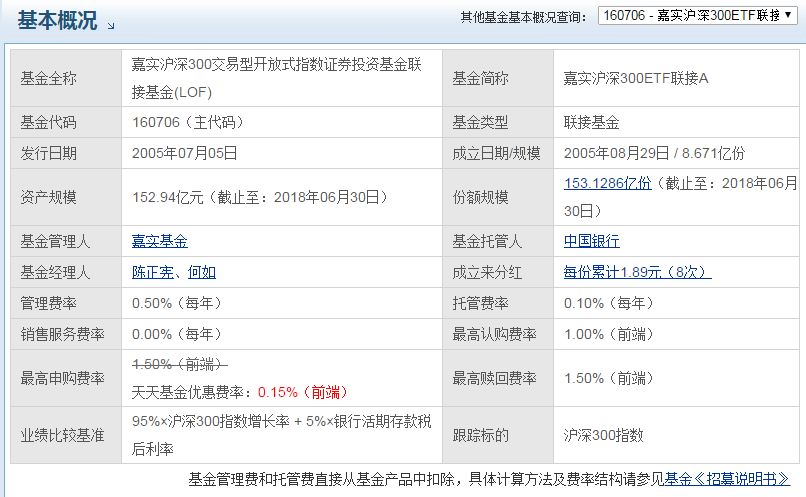Click the 份额规模 label
806x497 pixels.
480,197
